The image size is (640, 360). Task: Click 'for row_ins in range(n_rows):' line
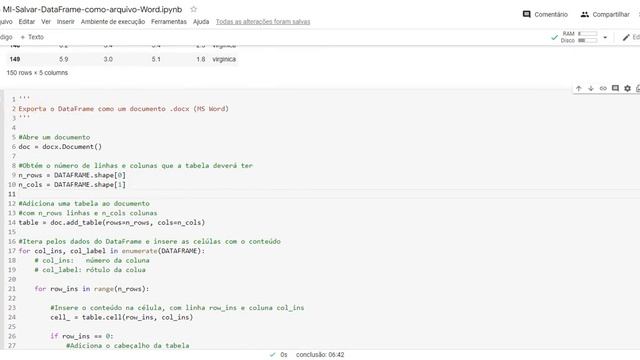pyautogui.click(x=92, y=289)
